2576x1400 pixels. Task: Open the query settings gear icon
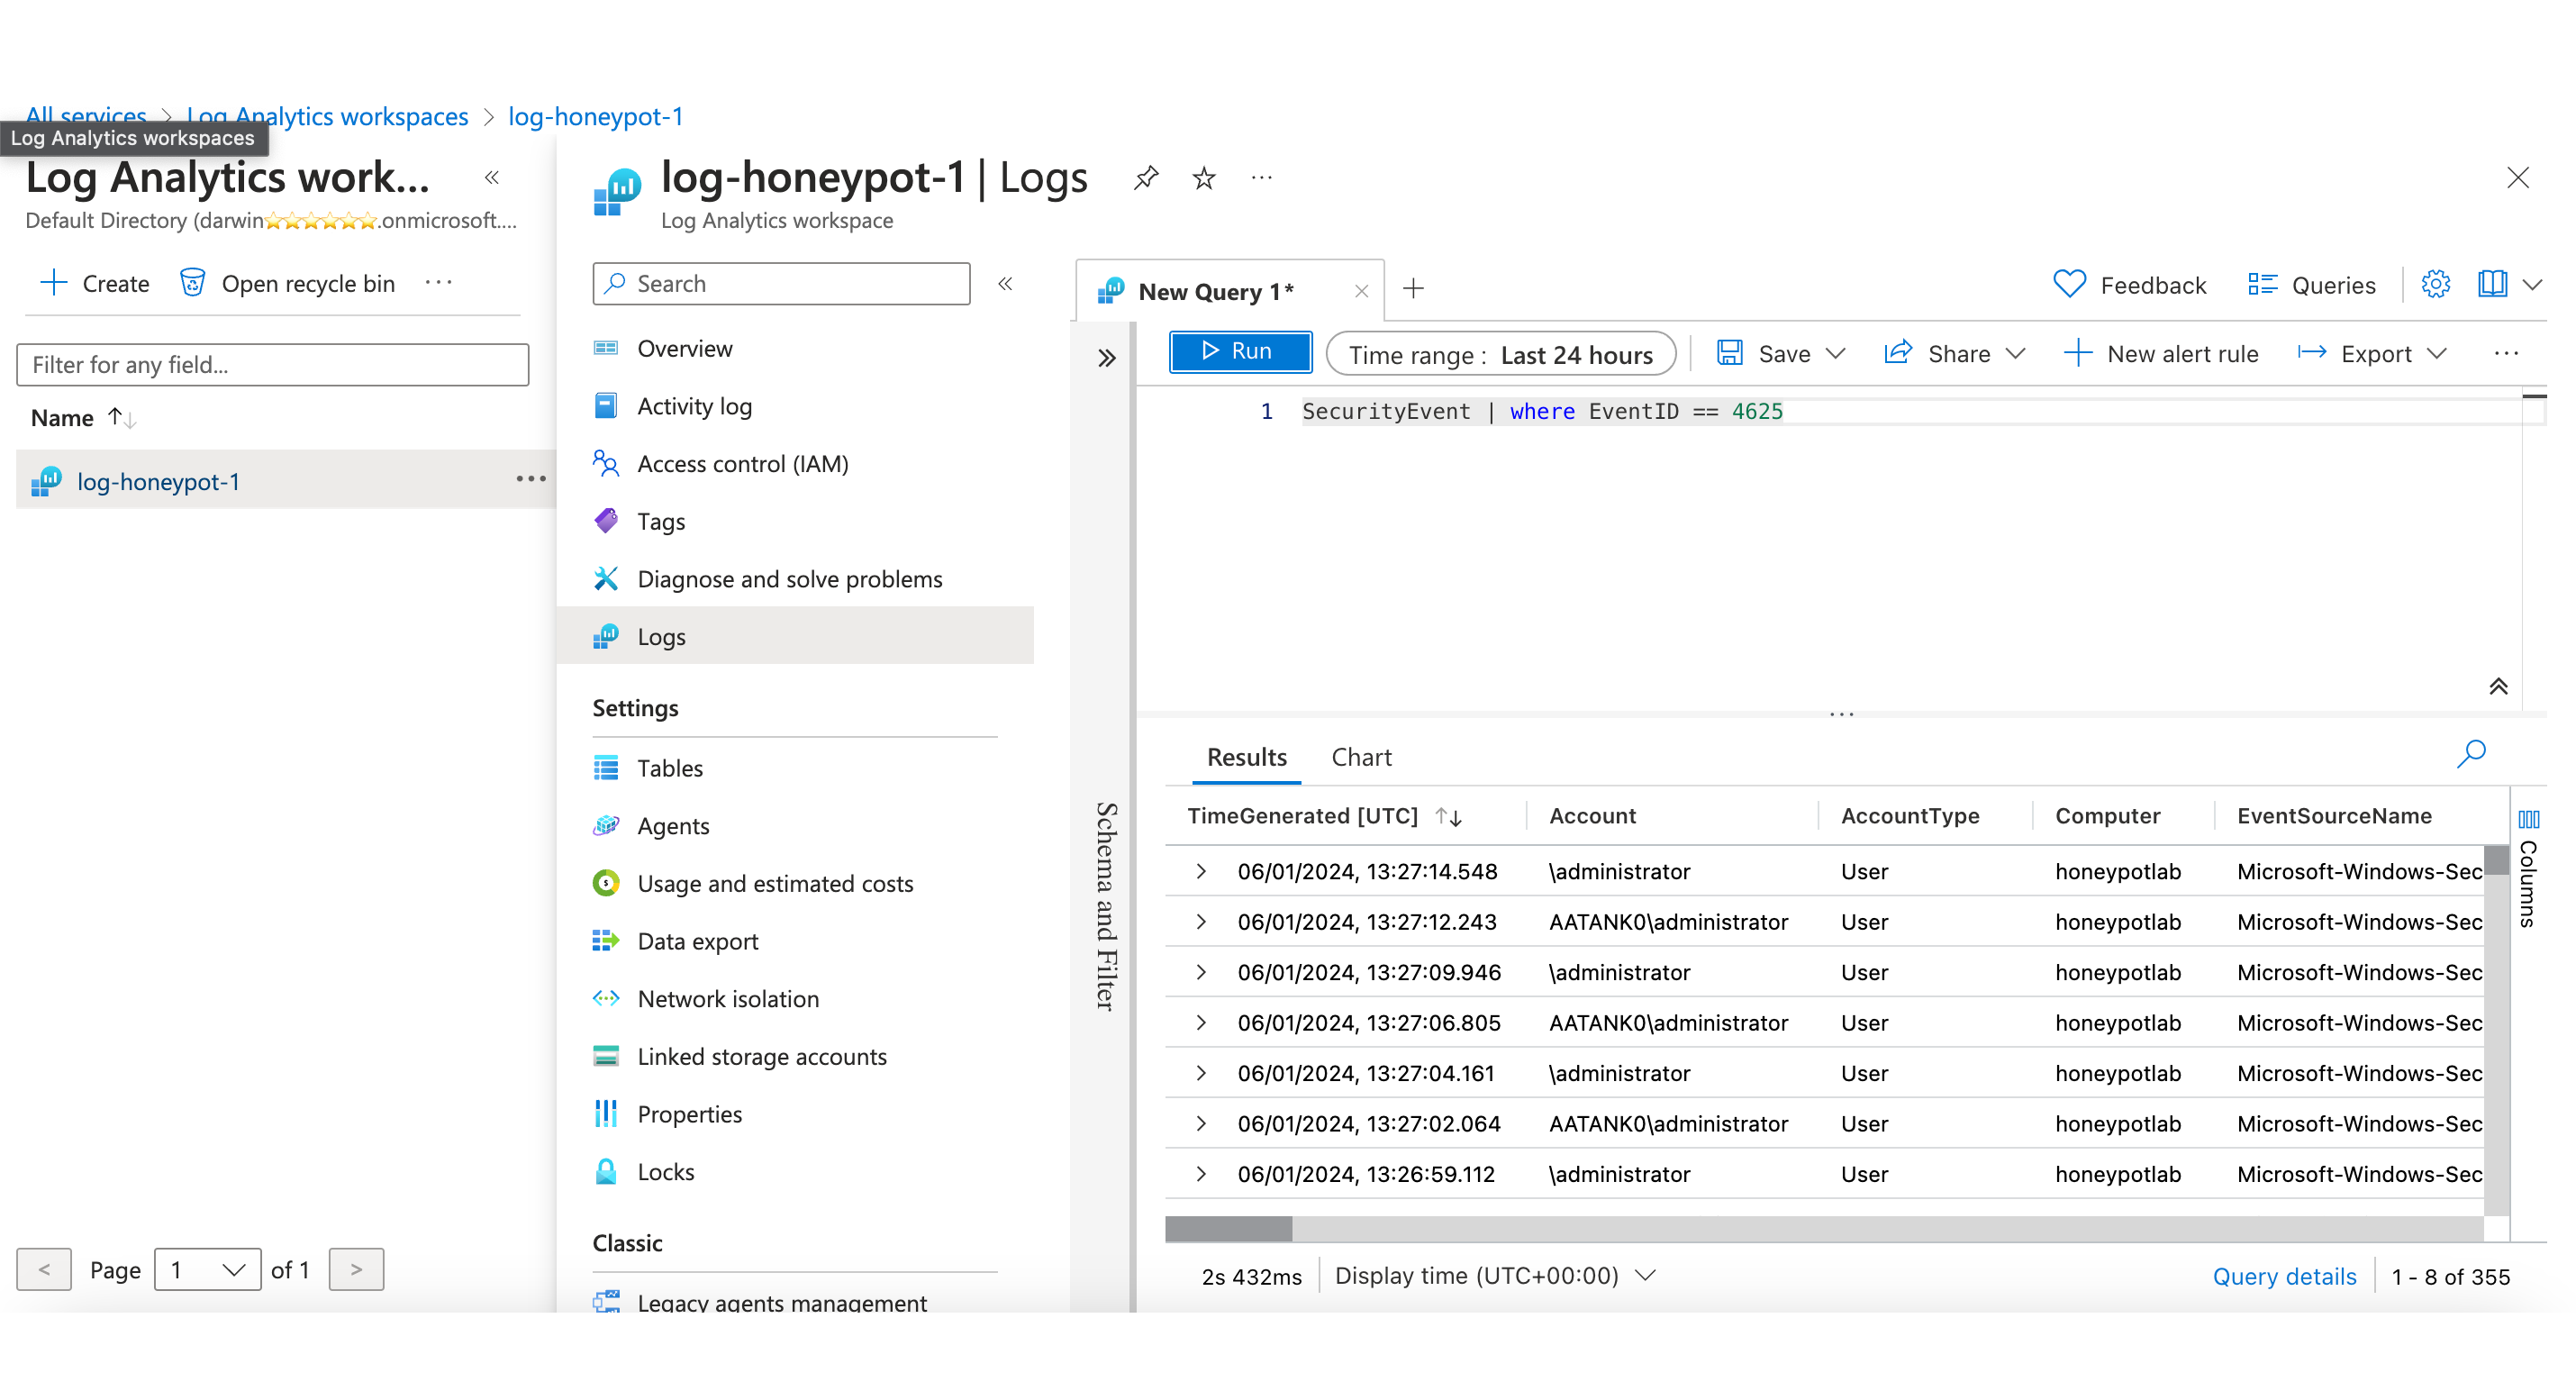(2435, 285)
